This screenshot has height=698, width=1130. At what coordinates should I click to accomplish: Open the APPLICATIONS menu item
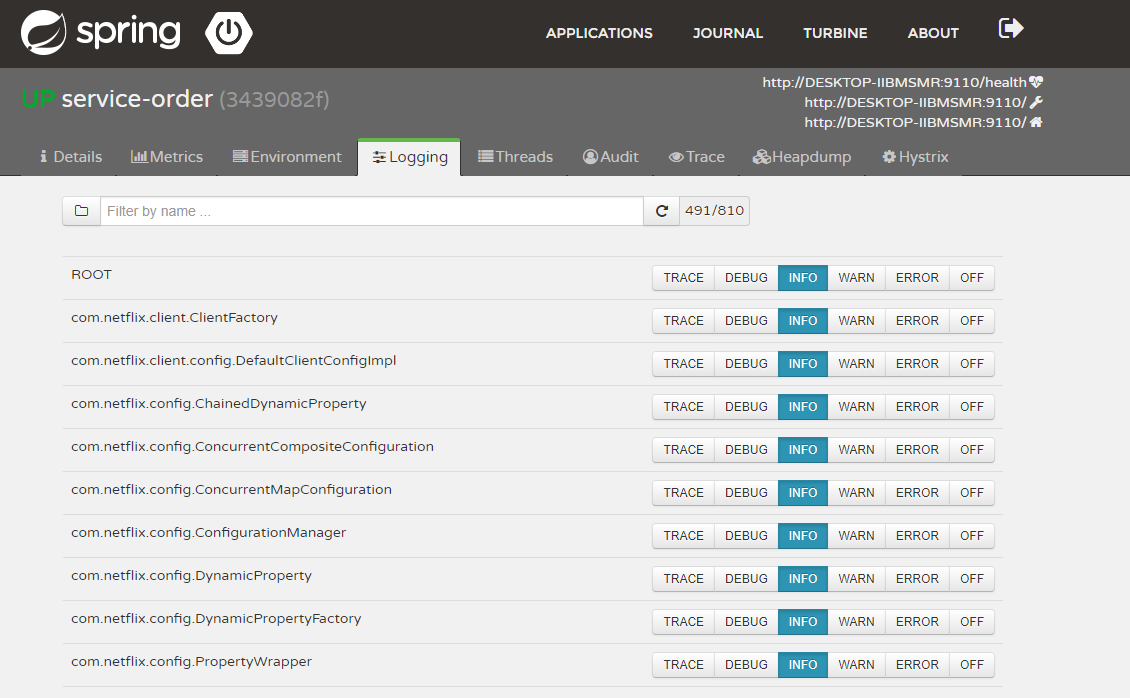[x=599, y=33]
